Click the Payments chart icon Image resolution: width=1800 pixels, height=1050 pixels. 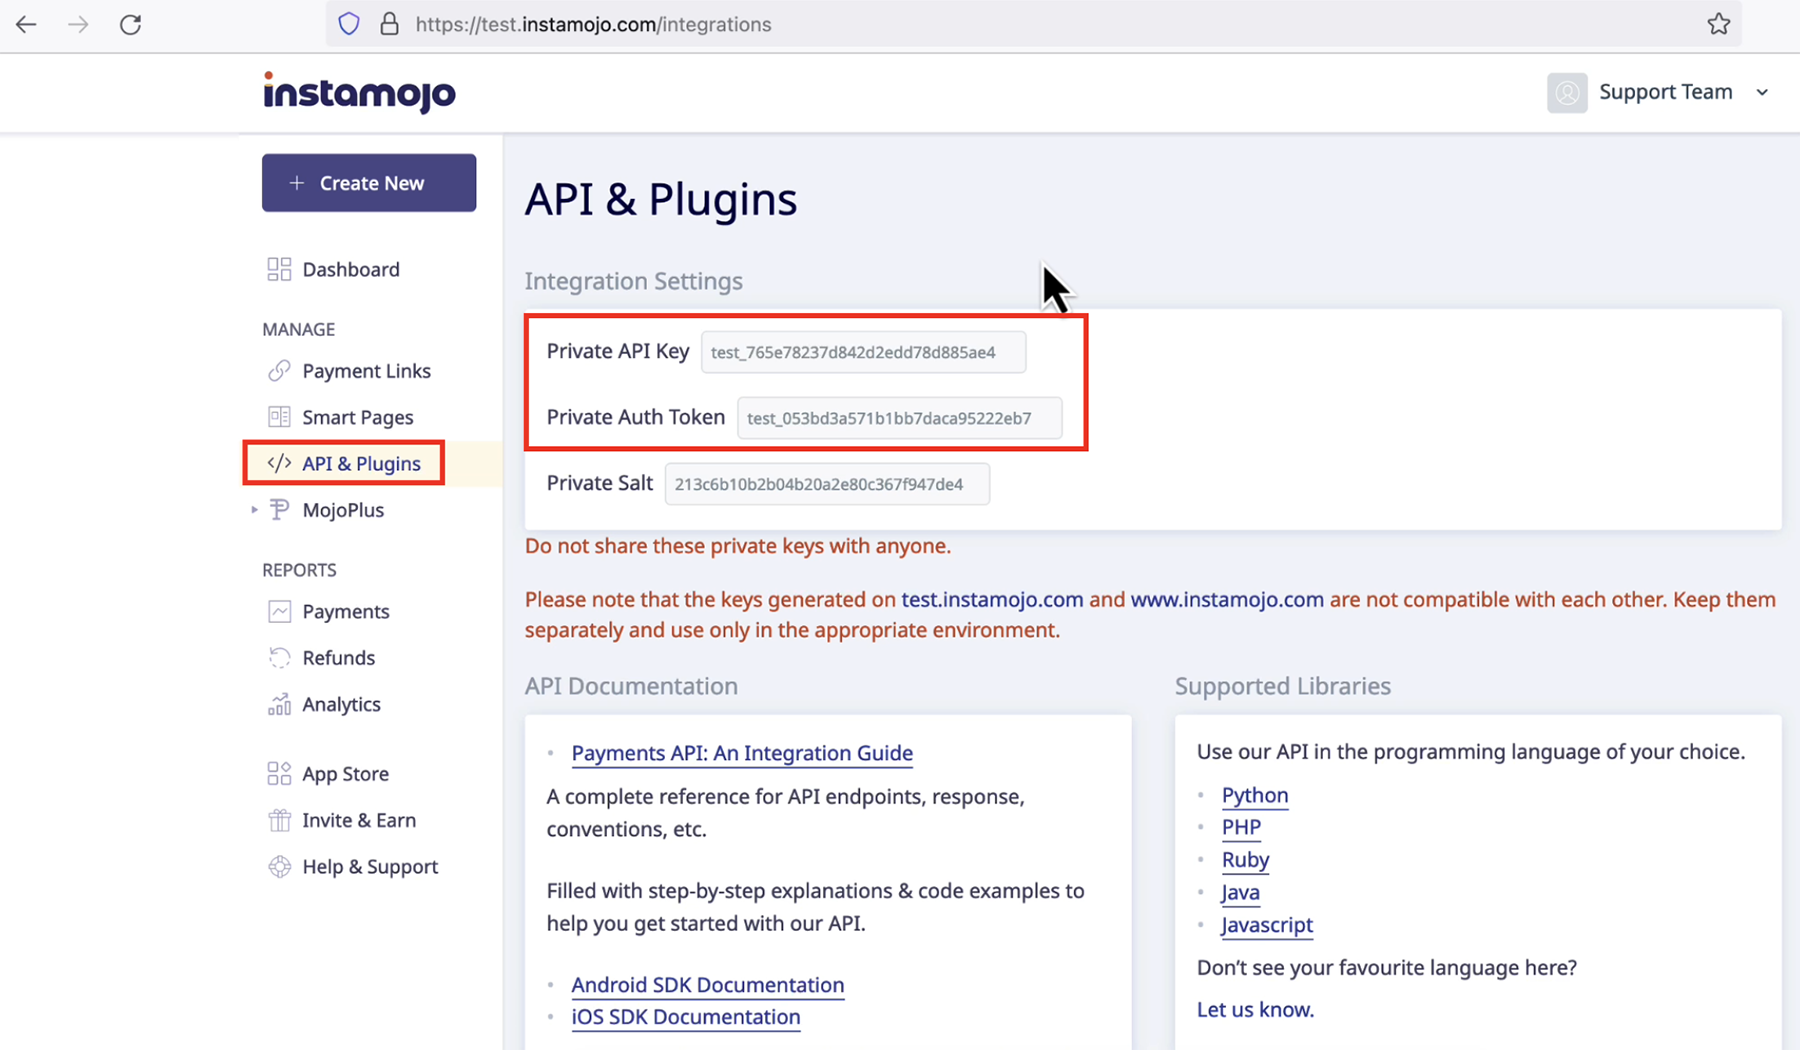pyautogui.click(x=279, y=611)
